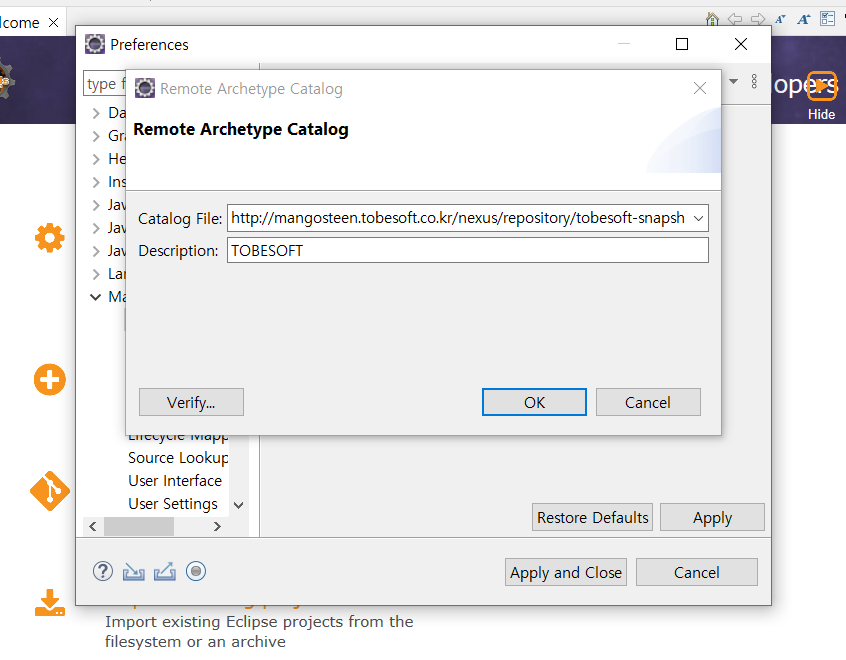Click the Apply button in Preferences
846x660 pixels.
click(x=712, y=517)
